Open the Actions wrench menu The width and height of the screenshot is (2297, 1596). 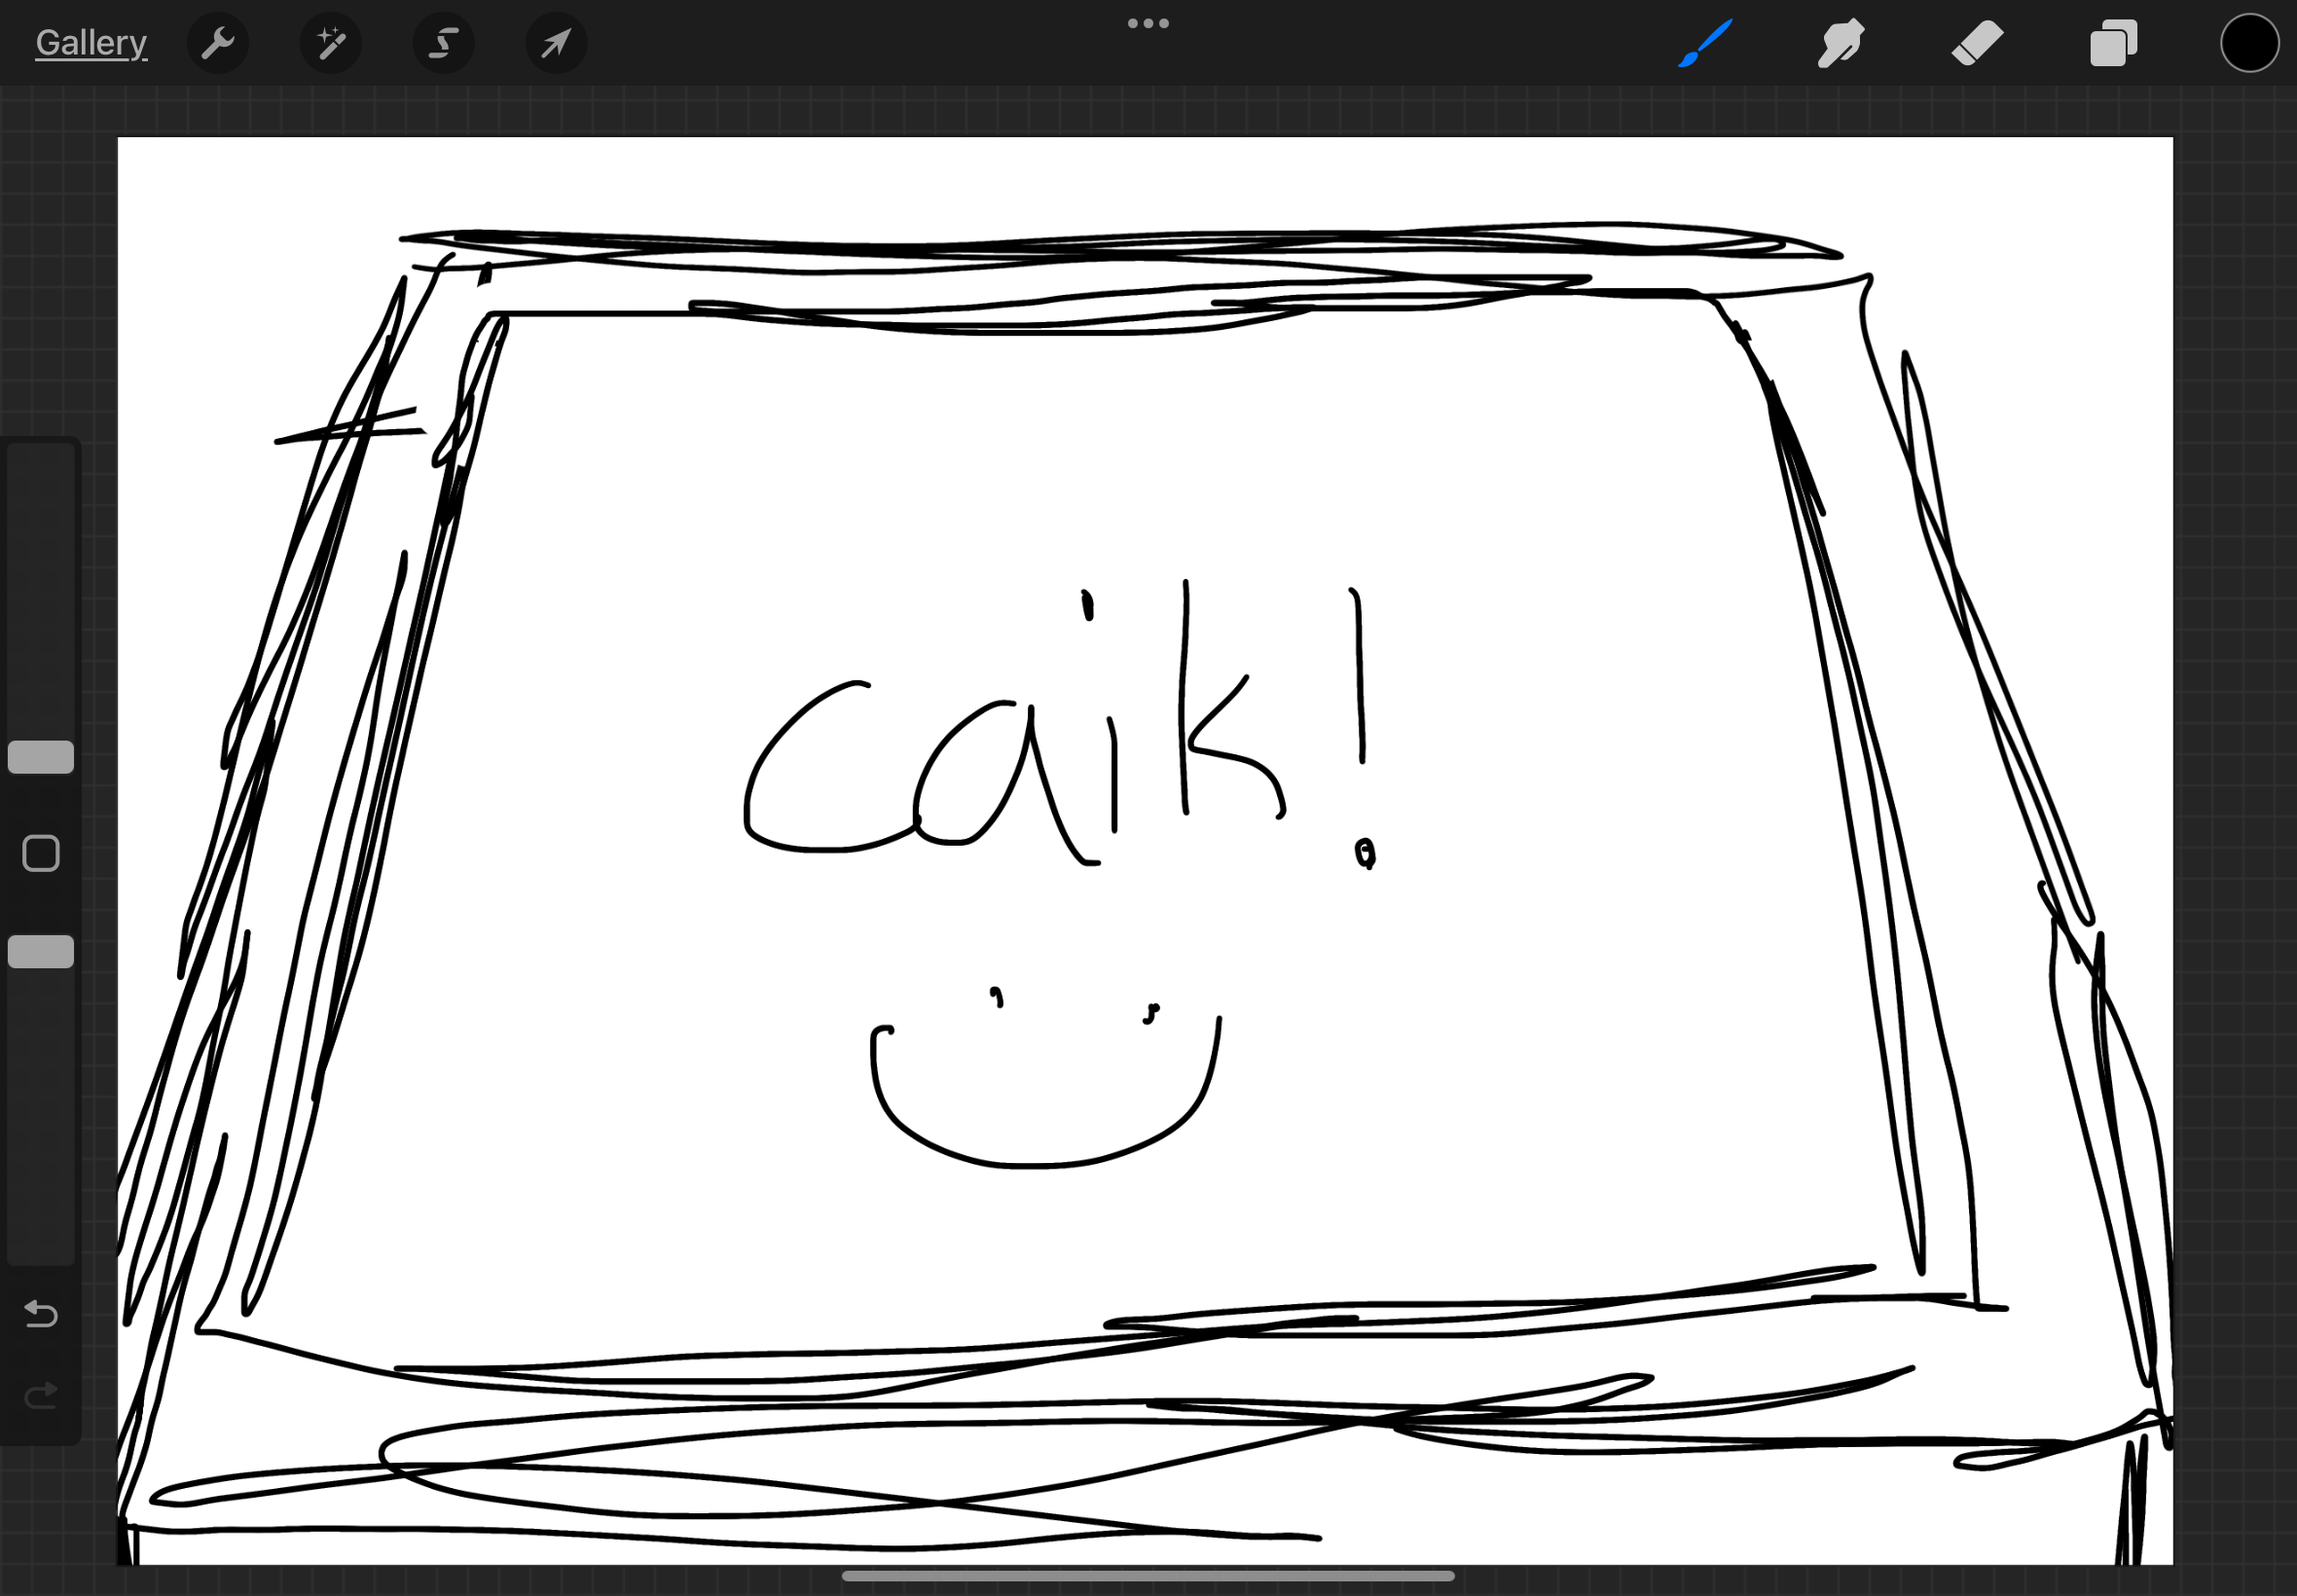point(217,43)
